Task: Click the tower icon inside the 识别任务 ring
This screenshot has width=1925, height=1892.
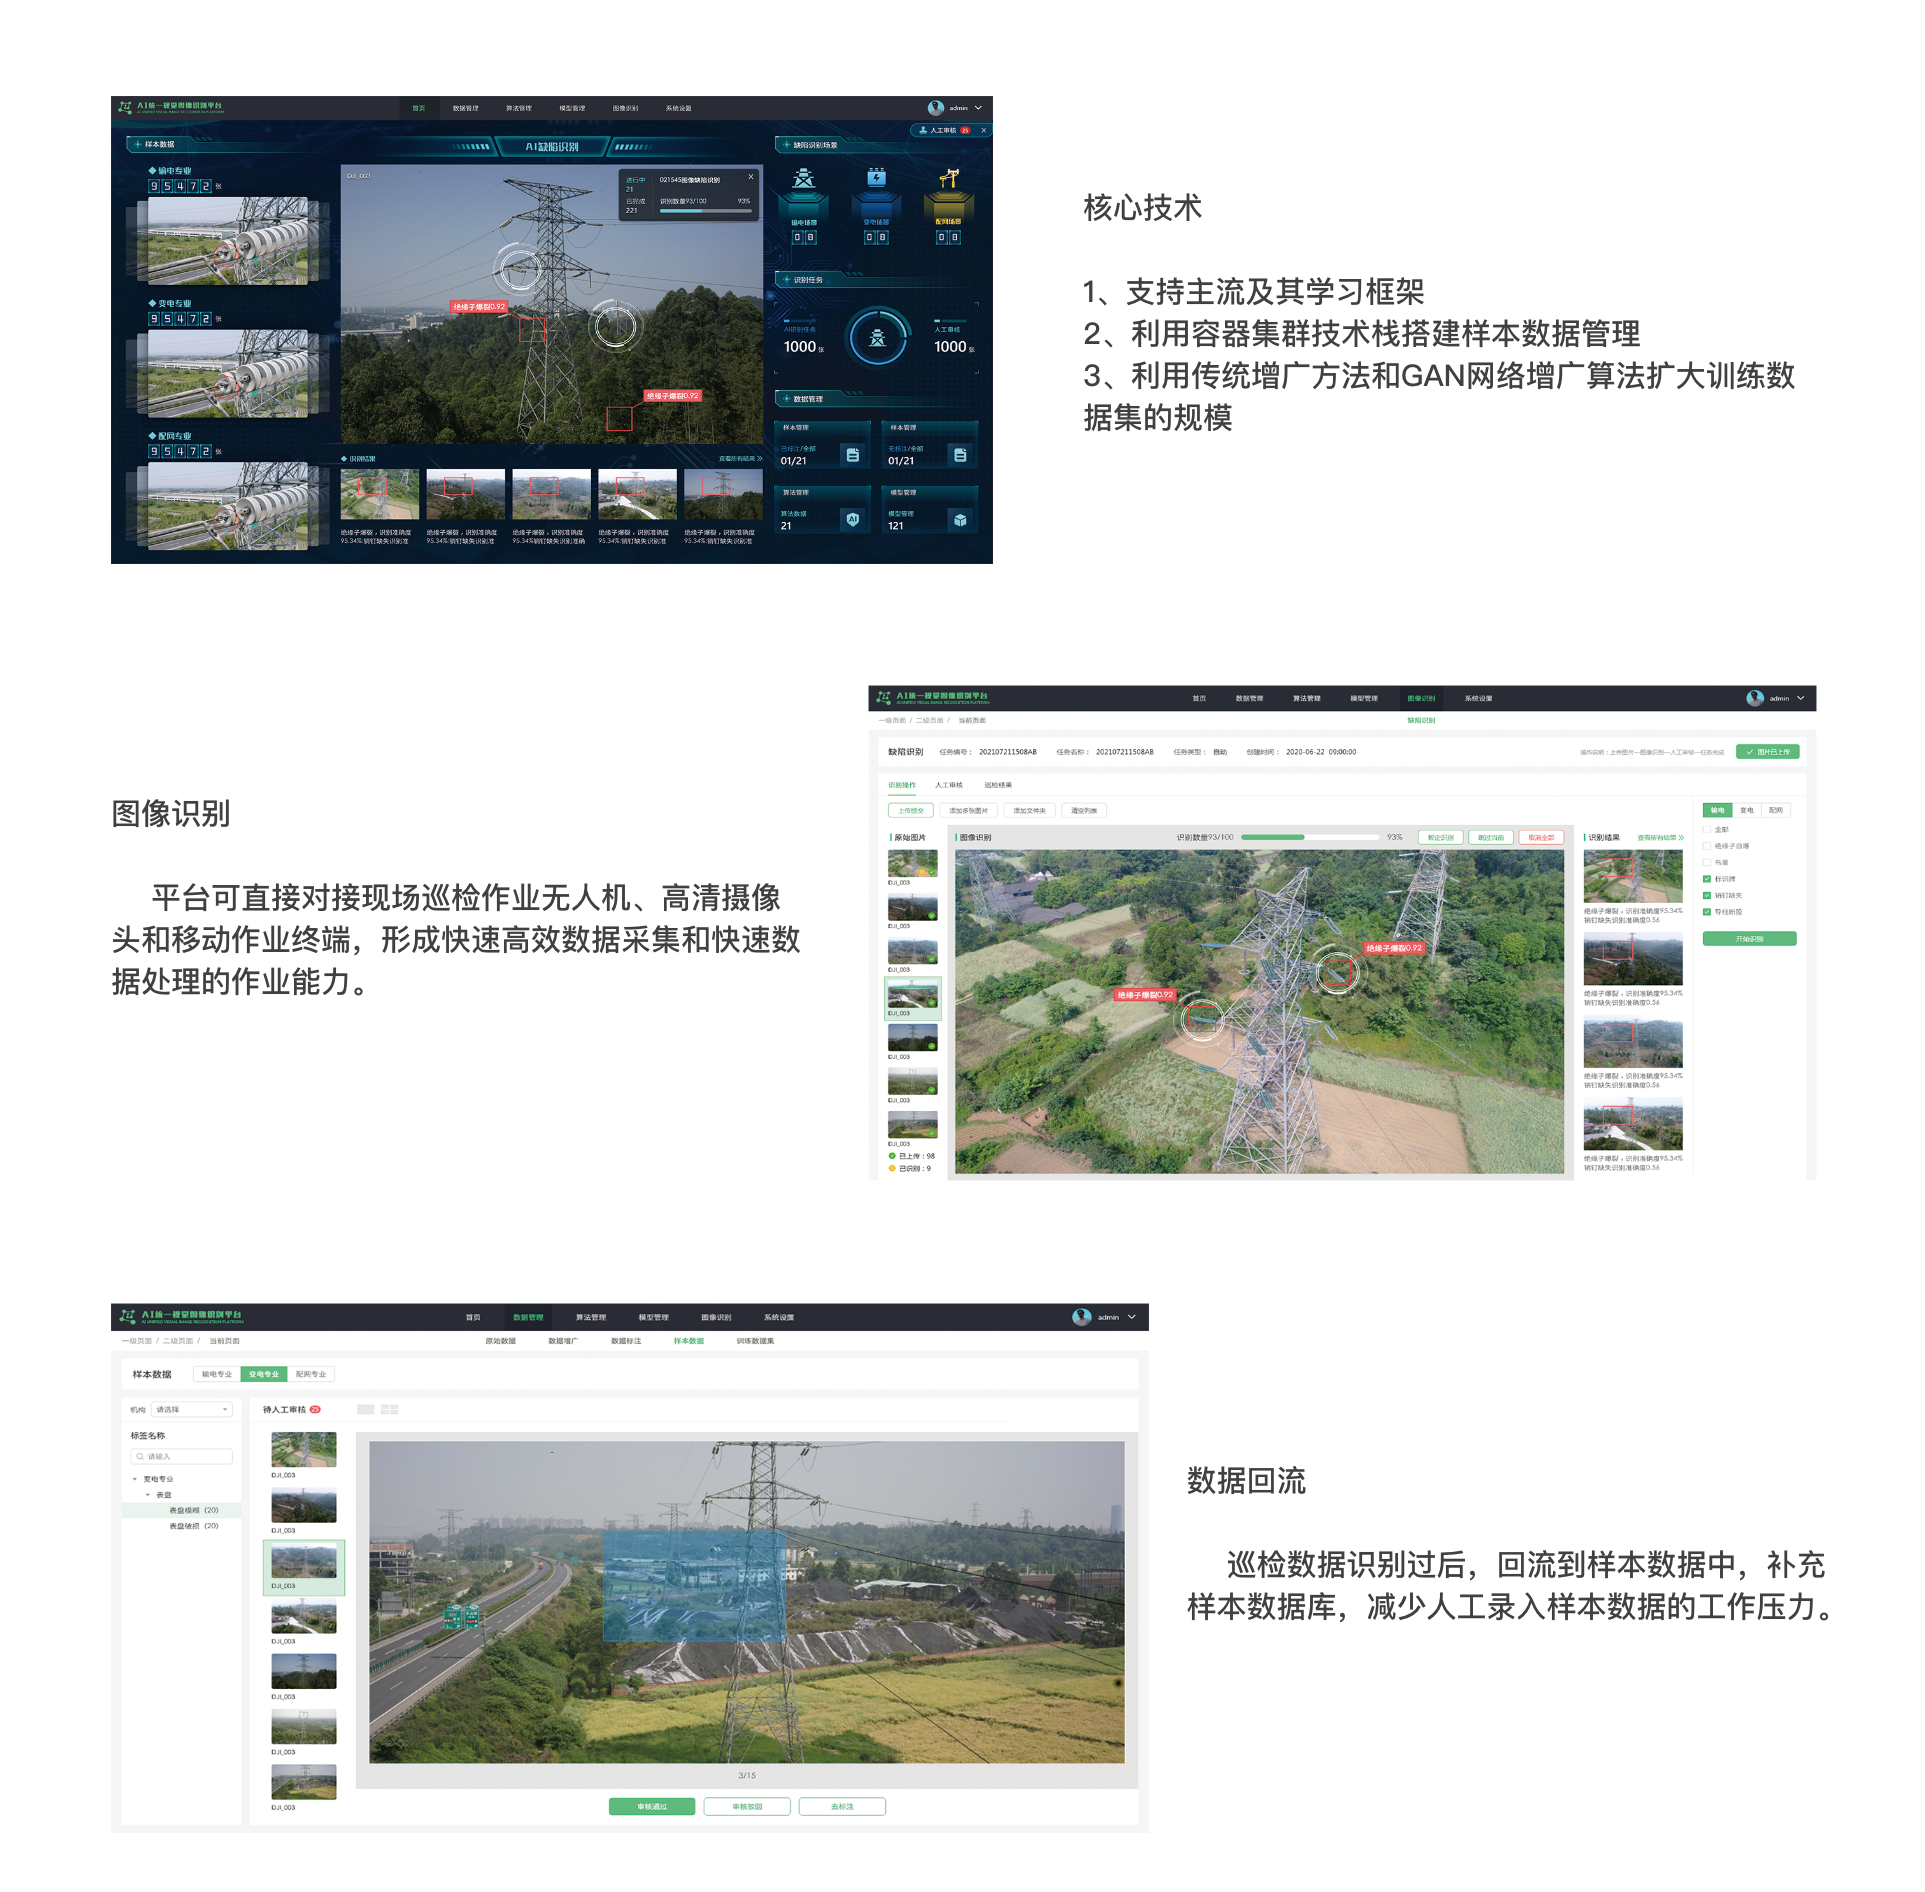Action: coord(877,338)
